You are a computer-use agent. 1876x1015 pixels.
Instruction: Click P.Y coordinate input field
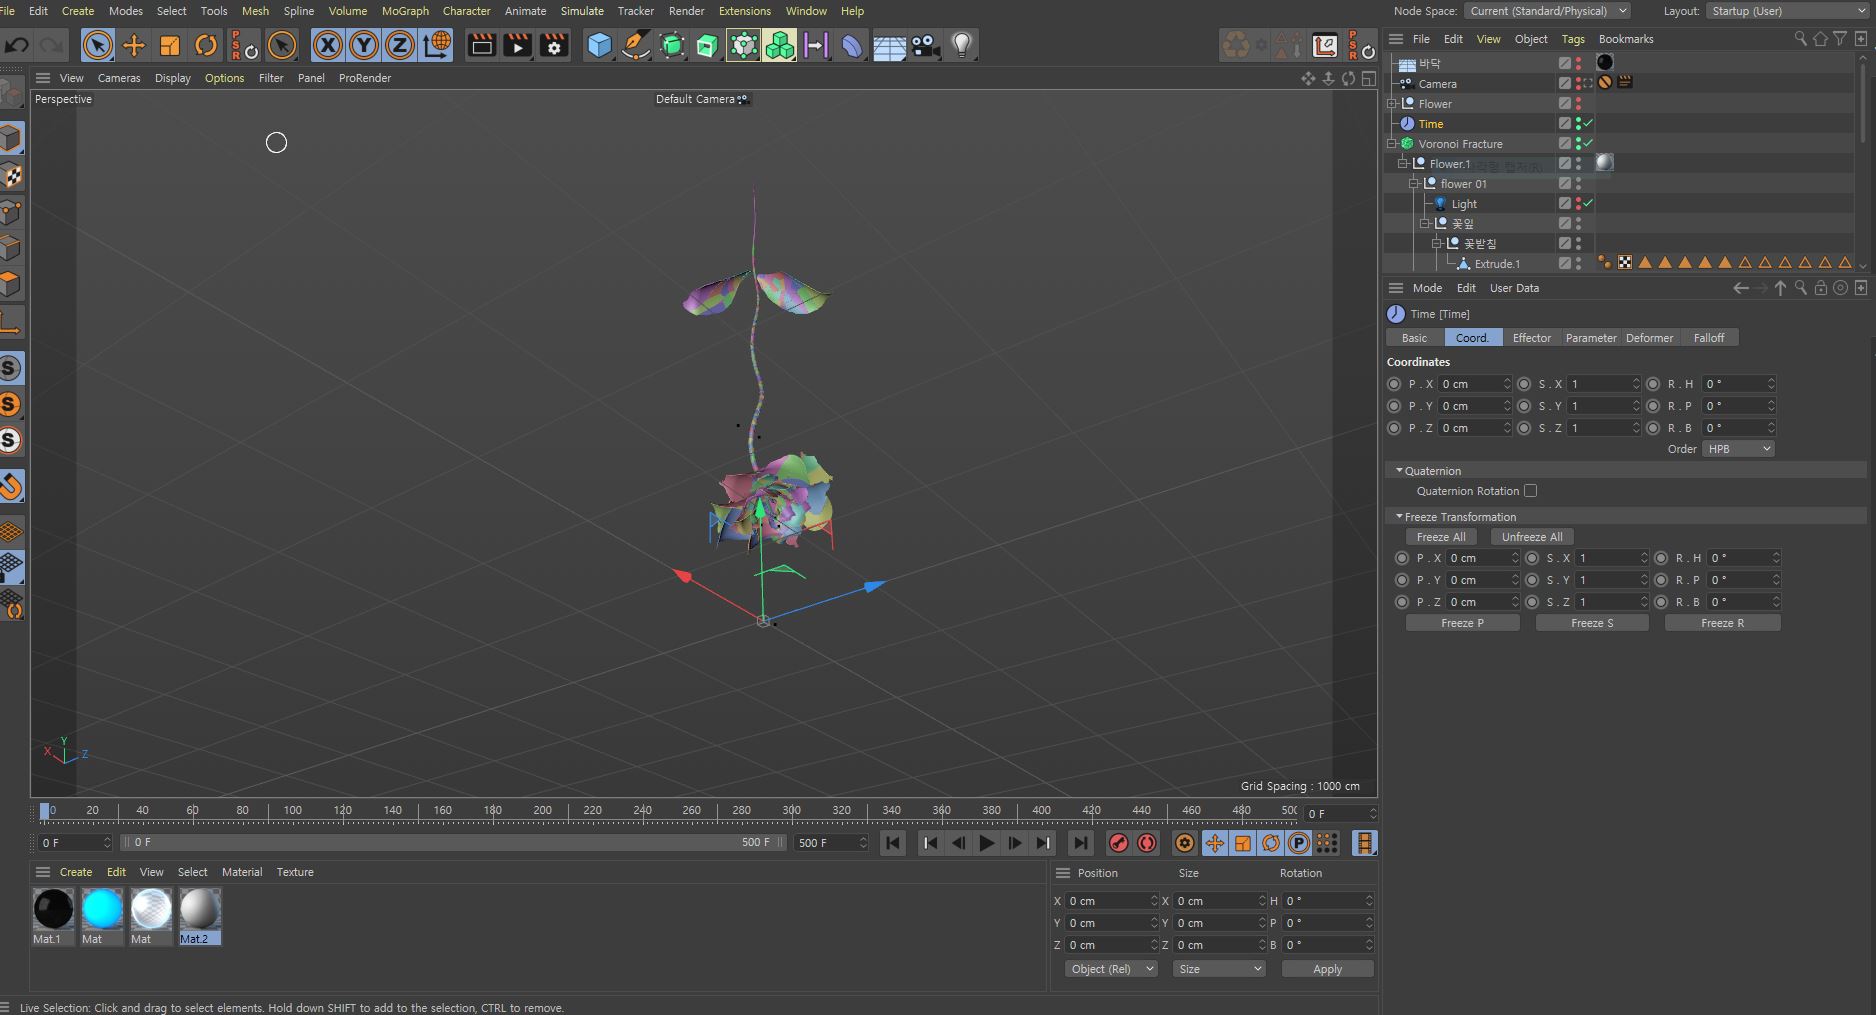[x=1475, y=406]
